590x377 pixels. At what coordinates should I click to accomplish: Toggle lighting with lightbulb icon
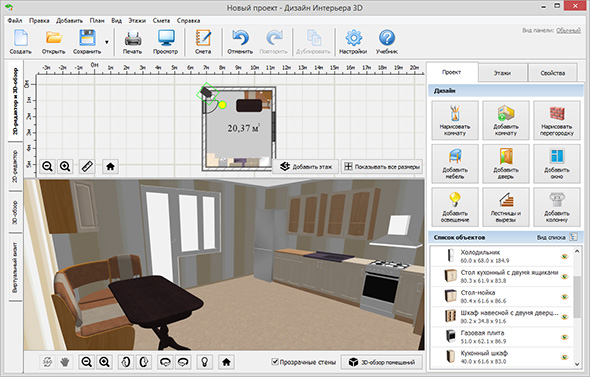click(x=204, y=362)
